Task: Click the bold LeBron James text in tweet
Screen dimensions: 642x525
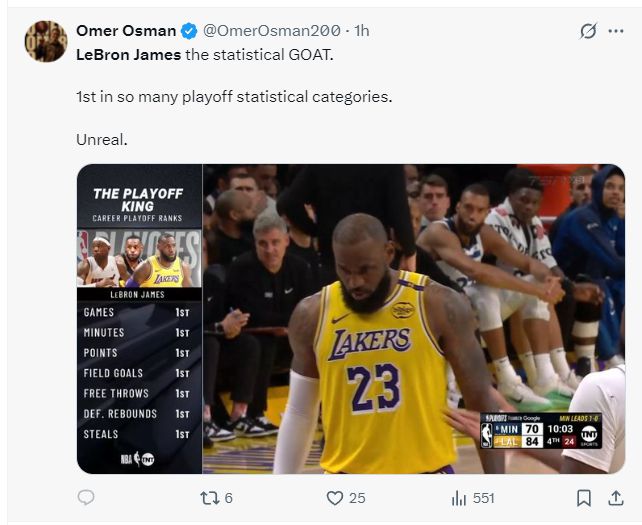Action: (129, 54)
